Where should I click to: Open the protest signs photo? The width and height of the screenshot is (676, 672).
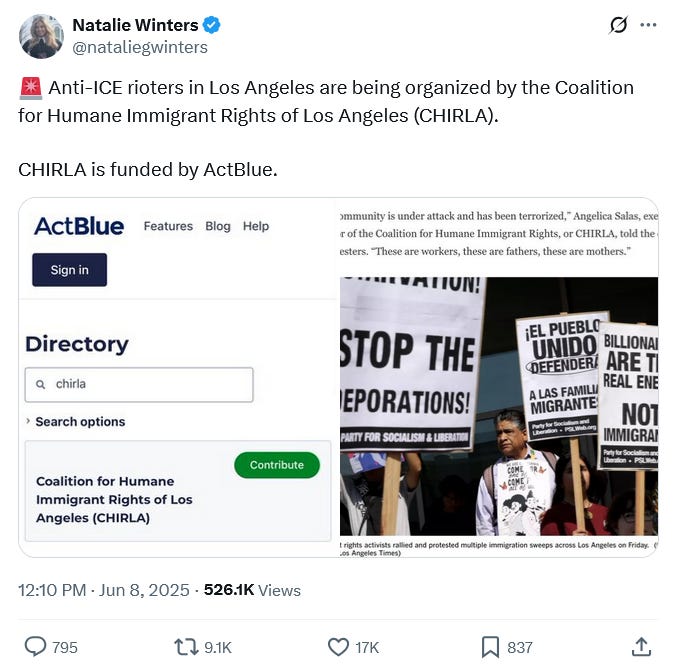pyautogui.click(x=499, y=406)
